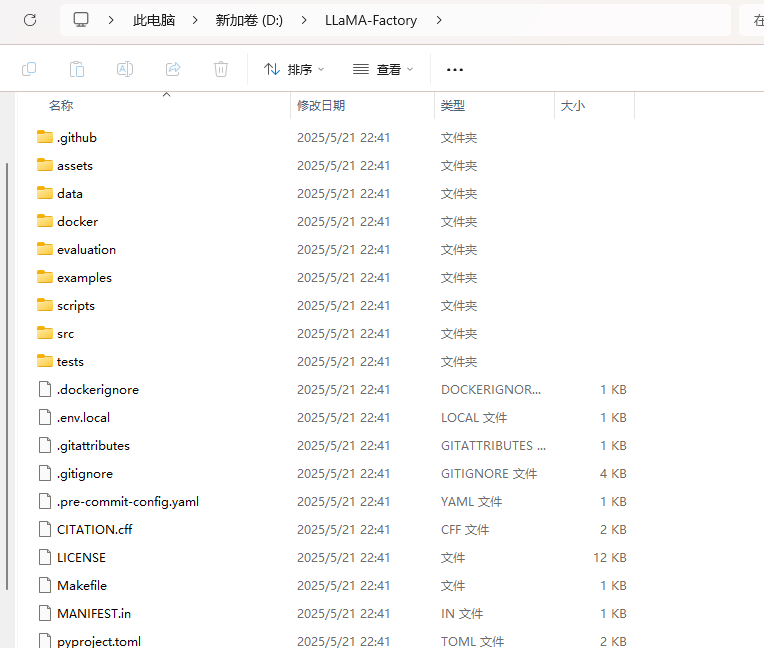
Task: Select the .github folder icon
Action: coord(45,137)
